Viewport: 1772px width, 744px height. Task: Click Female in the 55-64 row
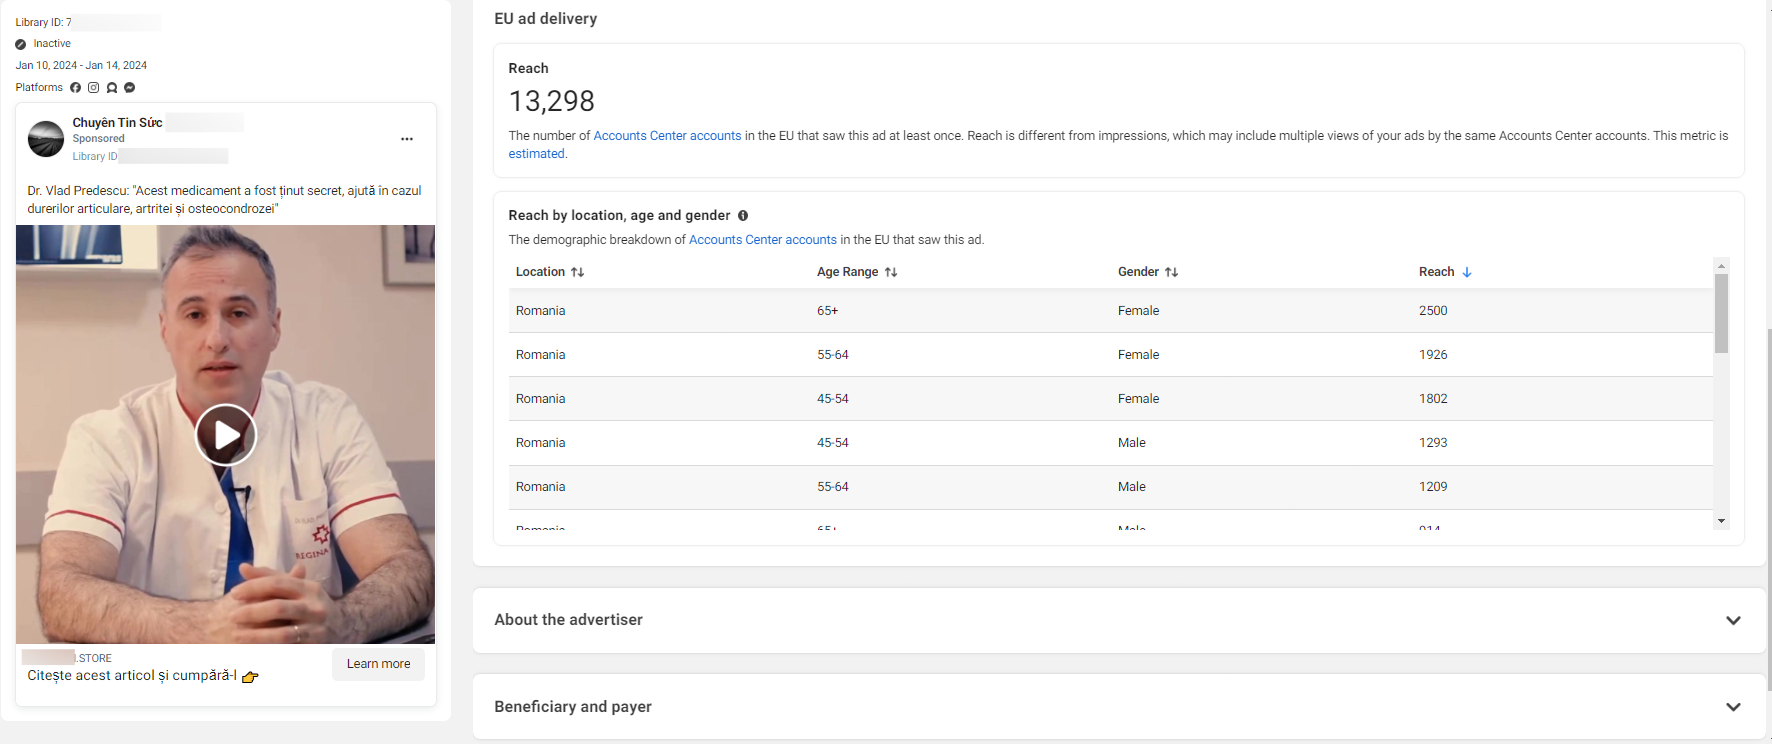[1138, 355]
